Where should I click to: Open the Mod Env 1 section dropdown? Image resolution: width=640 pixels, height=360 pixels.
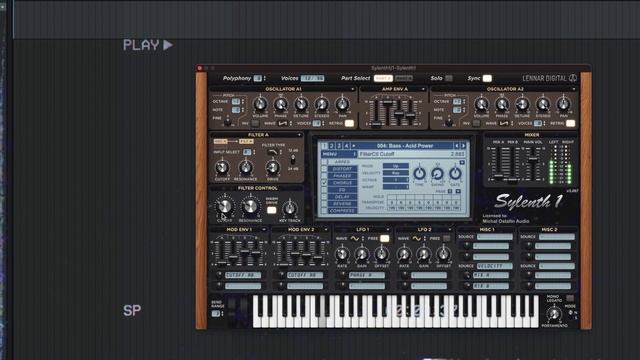[264, 230]
